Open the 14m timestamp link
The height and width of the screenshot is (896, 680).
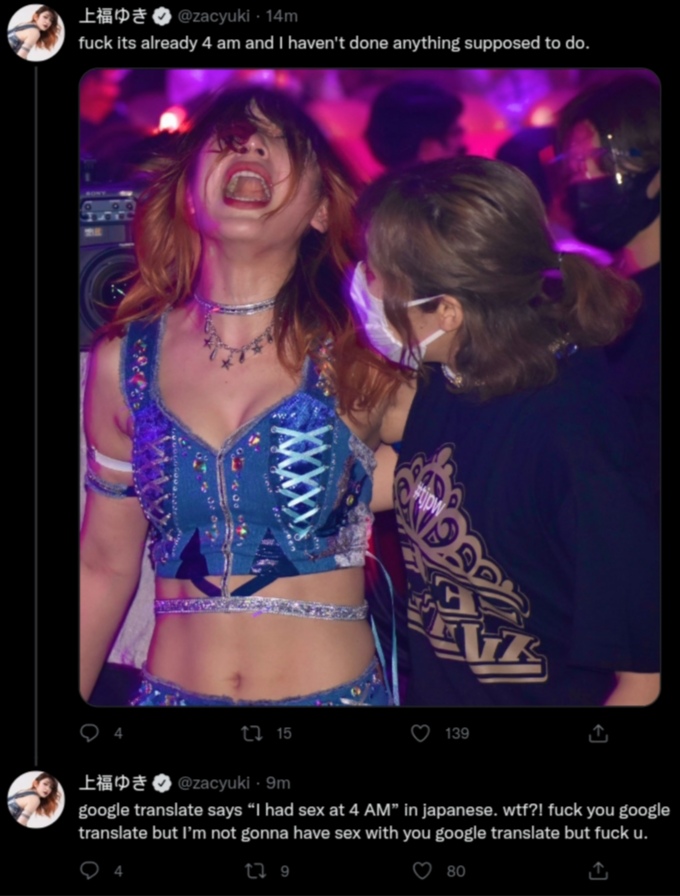282,17
